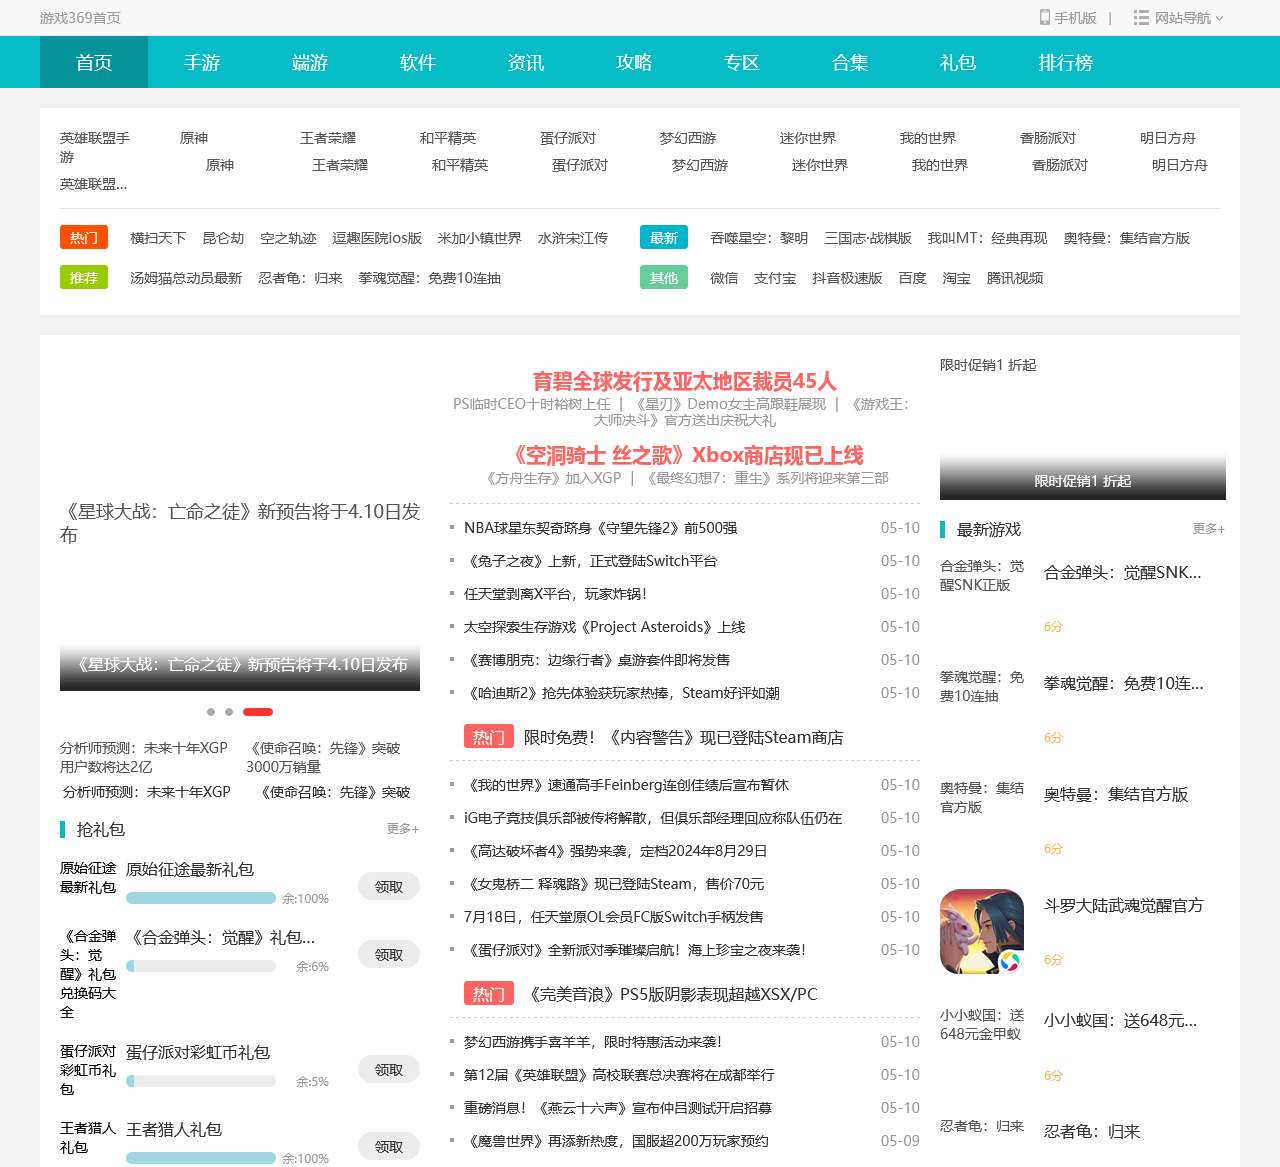This screenshot has height=1167, width=1280.
Task: Expand the 网站导航 site navigation dropdown
Action: click(x=1178, y=18)
